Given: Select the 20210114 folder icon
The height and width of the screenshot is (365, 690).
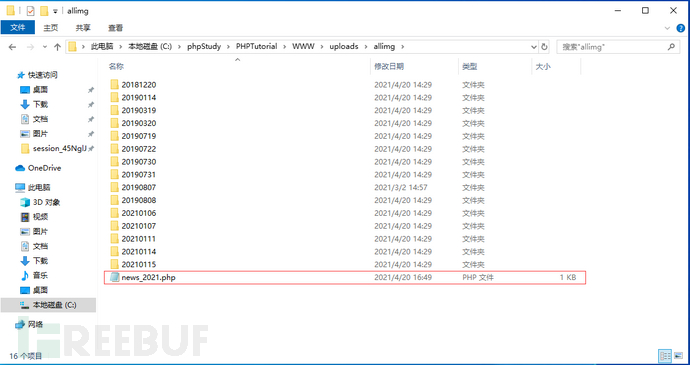Looking at the screenshot, I should point(114,251).
